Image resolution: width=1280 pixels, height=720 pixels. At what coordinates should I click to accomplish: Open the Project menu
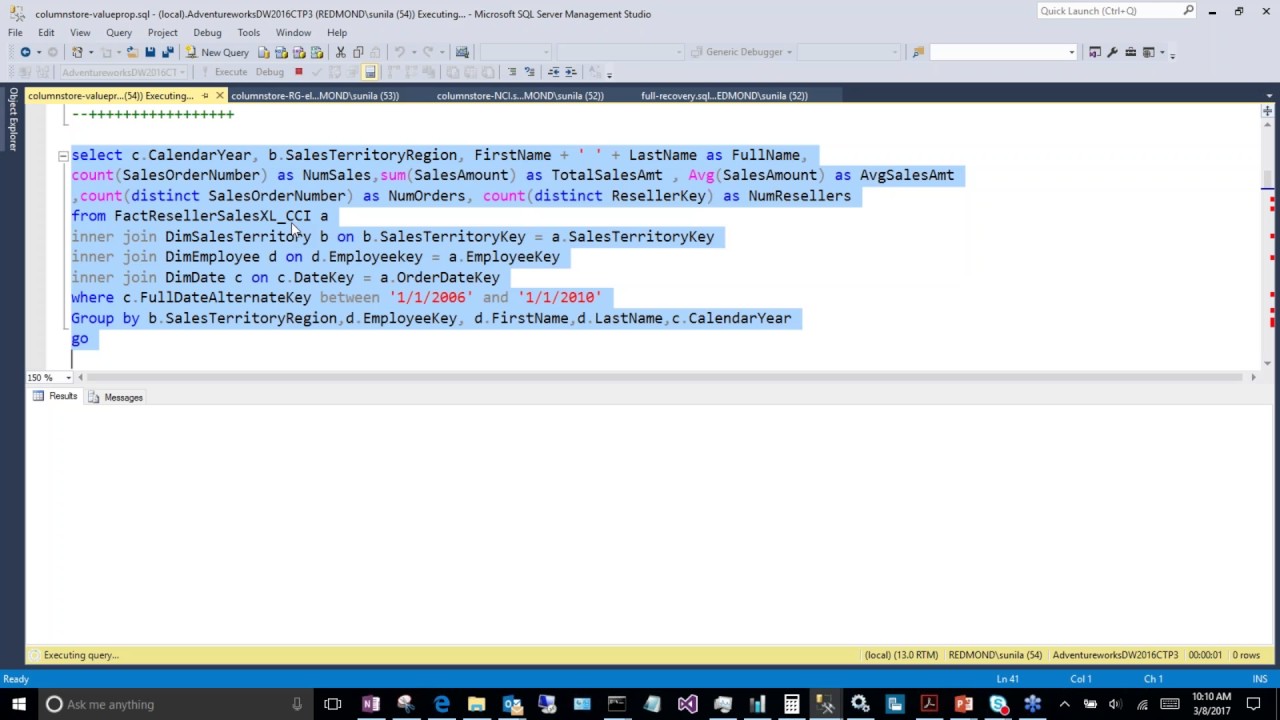point(162,32)
